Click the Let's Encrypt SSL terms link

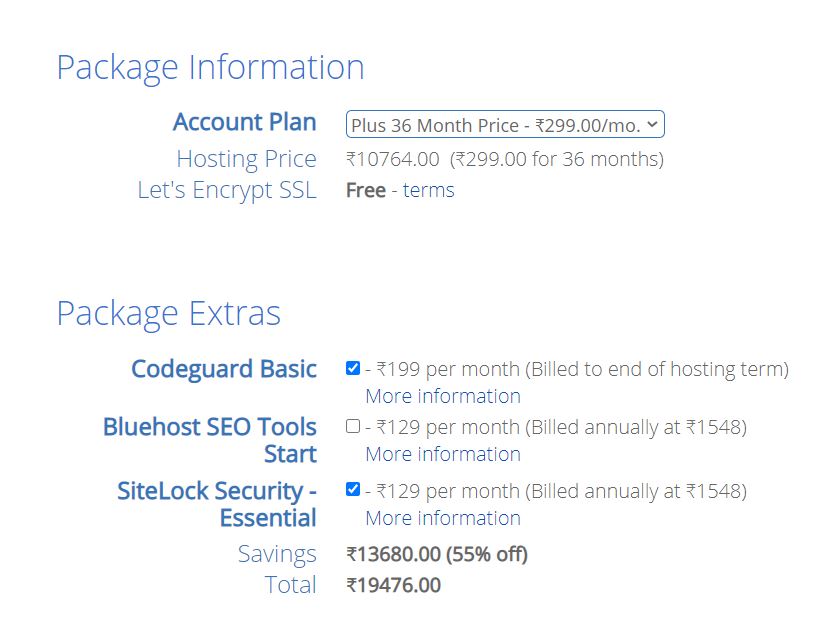(x=428, y=190)
